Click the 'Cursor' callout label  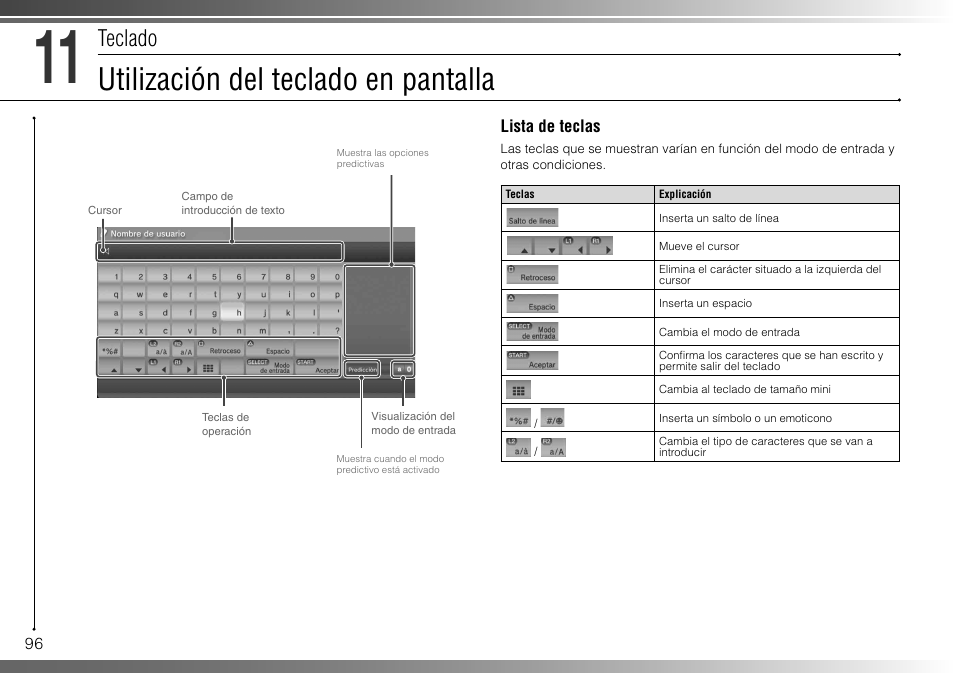tap(105, 210)
